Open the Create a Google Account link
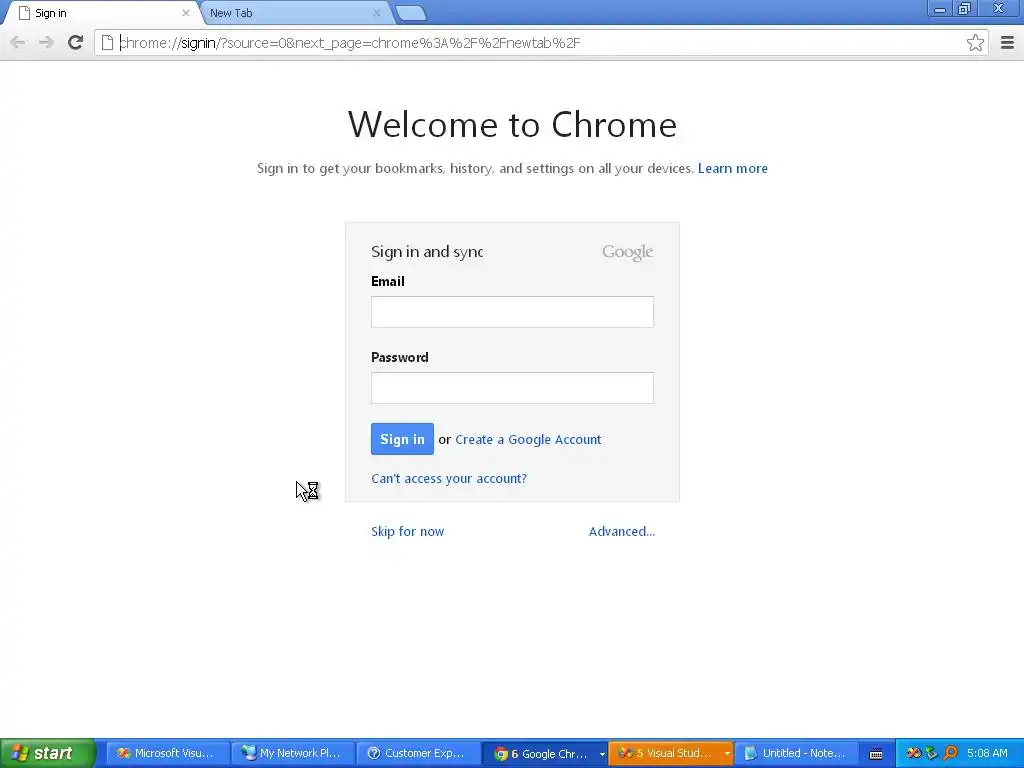Screen dimensions: 1024x768 coord(528,440)
